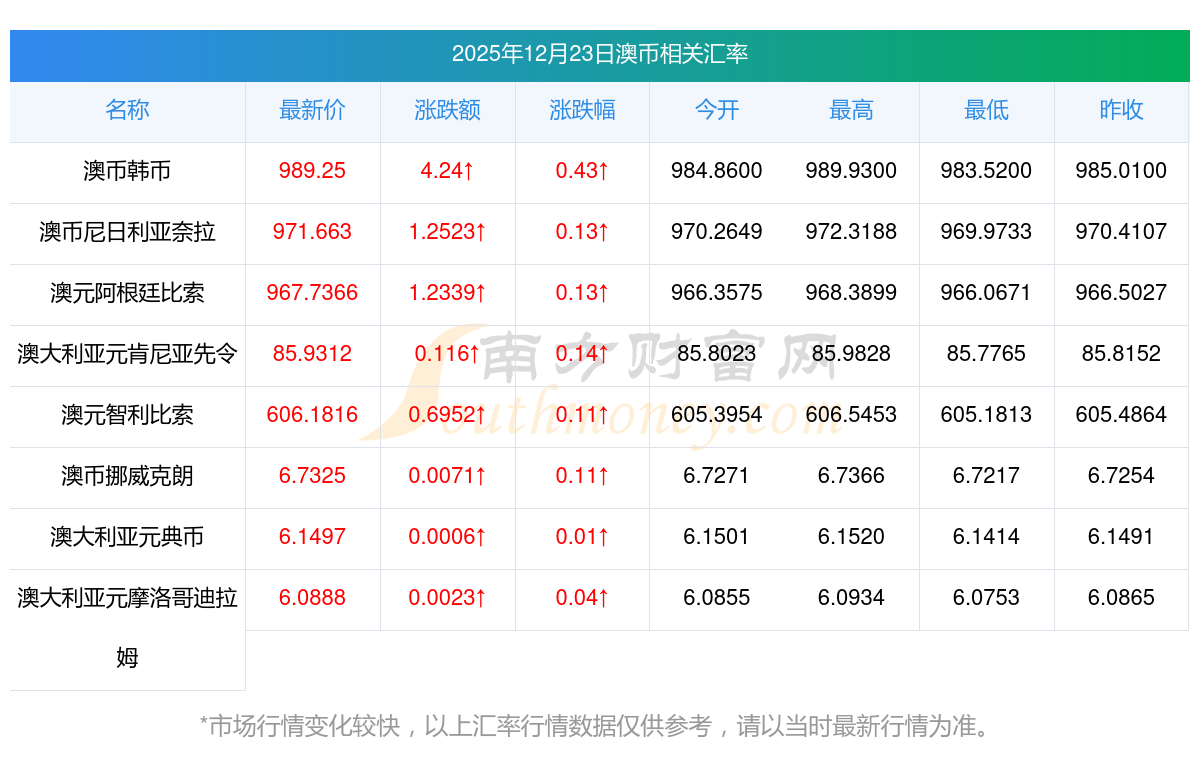The height and width of the screenshot is (757, 1200).
Task: Click opening value 6.7271
Action: (717, 476)
